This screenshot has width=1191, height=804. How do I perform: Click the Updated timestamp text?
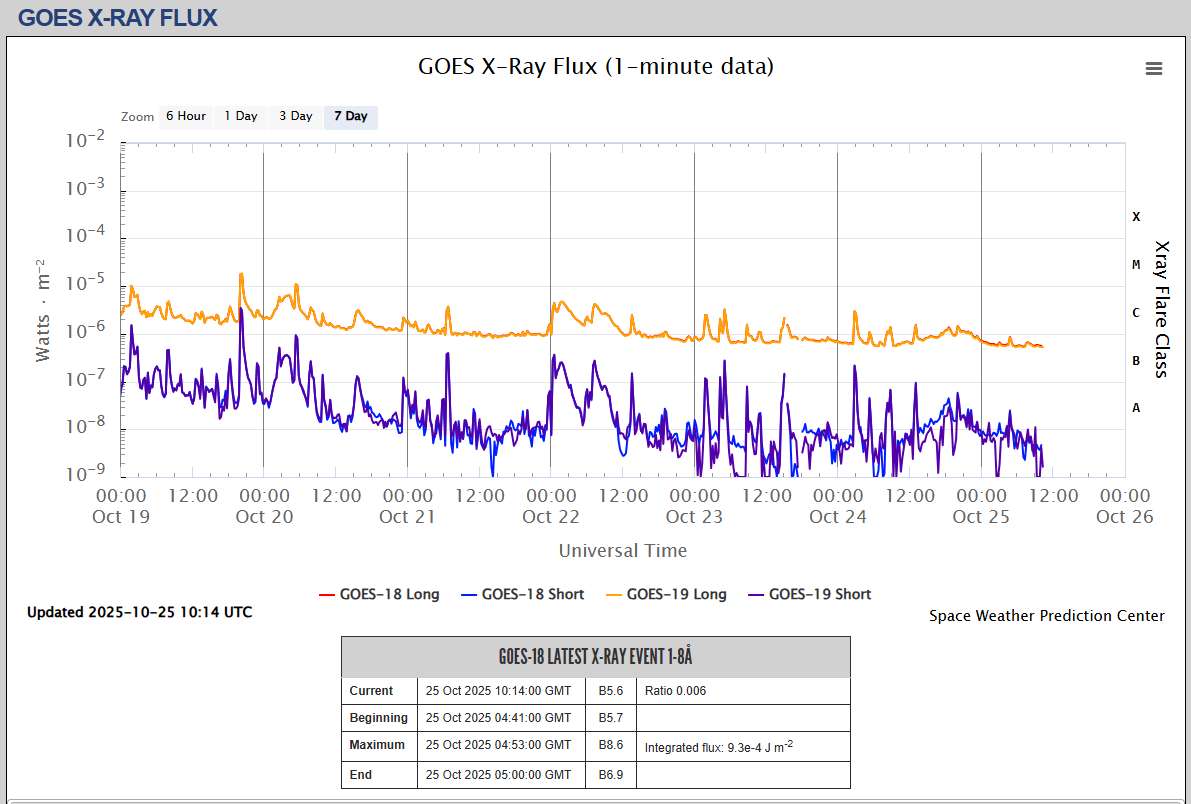click(139, 612)
